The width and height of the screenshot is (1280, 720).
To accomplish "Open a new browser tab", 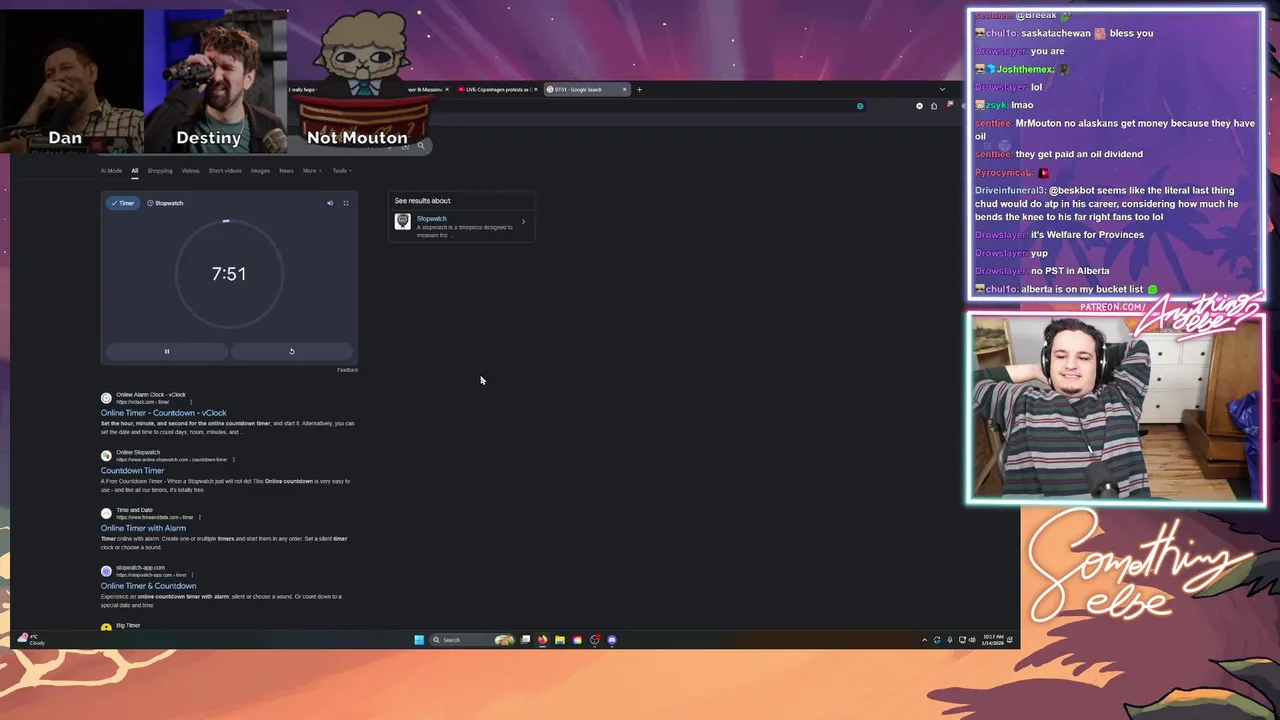I will tap(639, 89).
